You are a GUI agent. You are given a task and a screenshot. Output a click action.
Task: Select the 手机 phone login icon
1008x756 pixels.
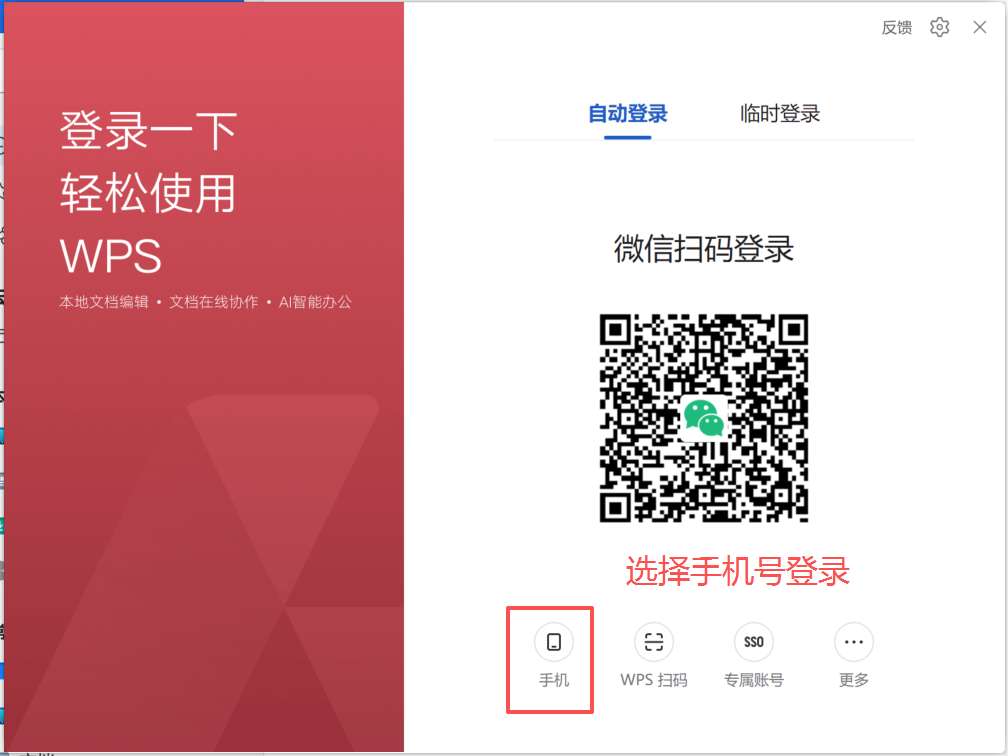click(554, 642)
